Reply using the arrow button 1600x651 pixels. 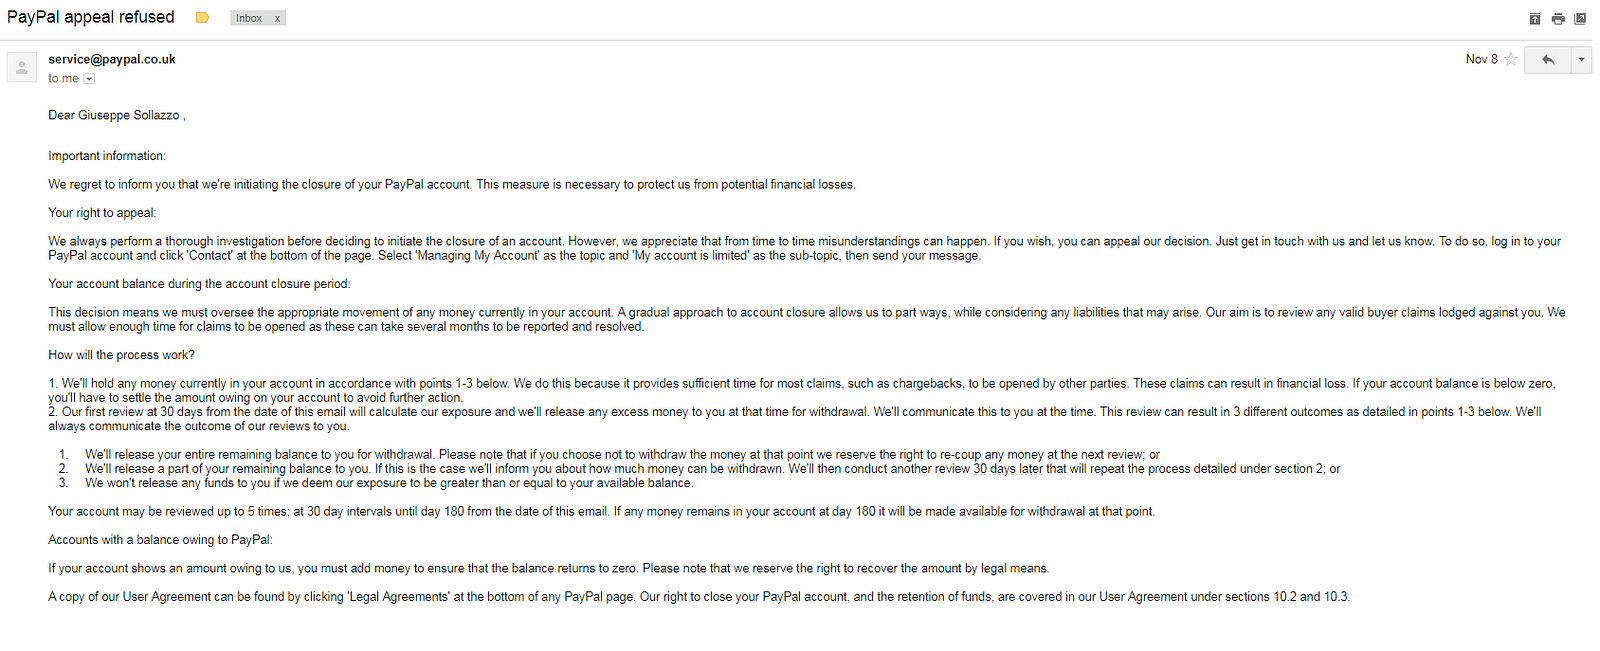pos(1548,60)
